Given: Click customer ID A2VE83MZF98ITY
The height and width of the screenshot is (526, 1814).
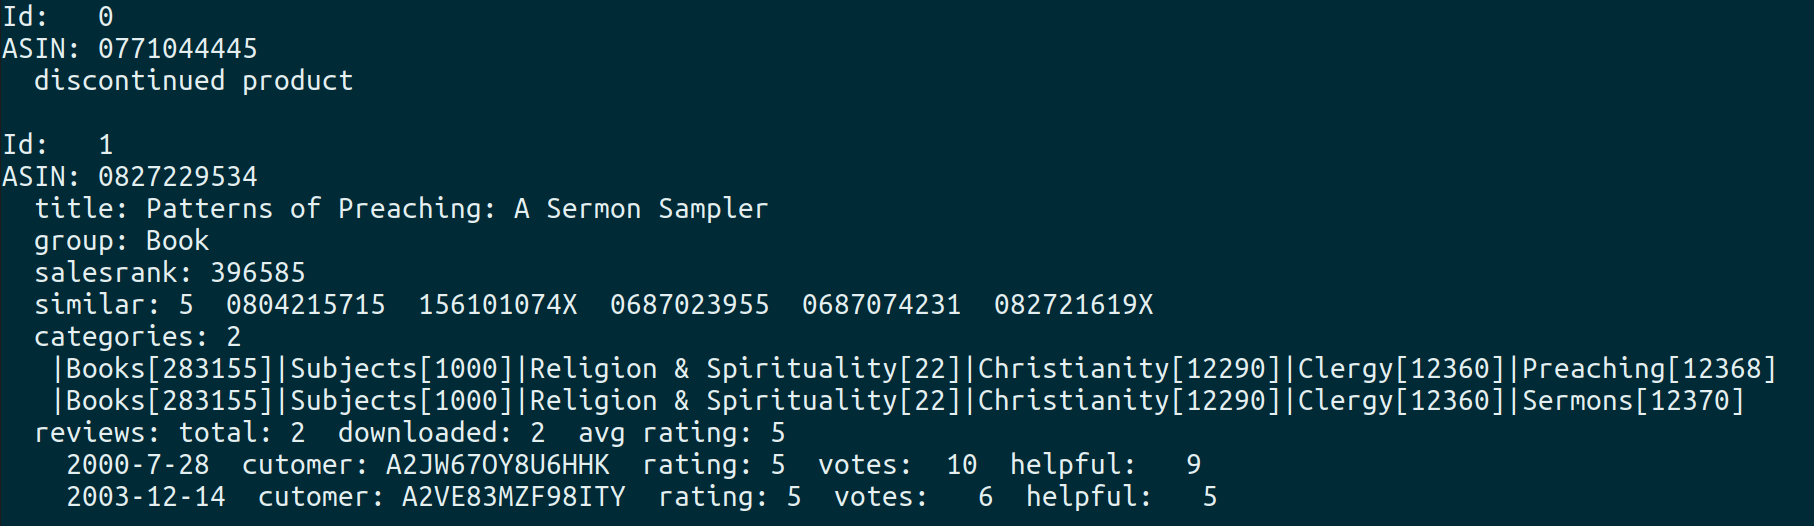Looking at the screenshot, I should click(513, 497).
